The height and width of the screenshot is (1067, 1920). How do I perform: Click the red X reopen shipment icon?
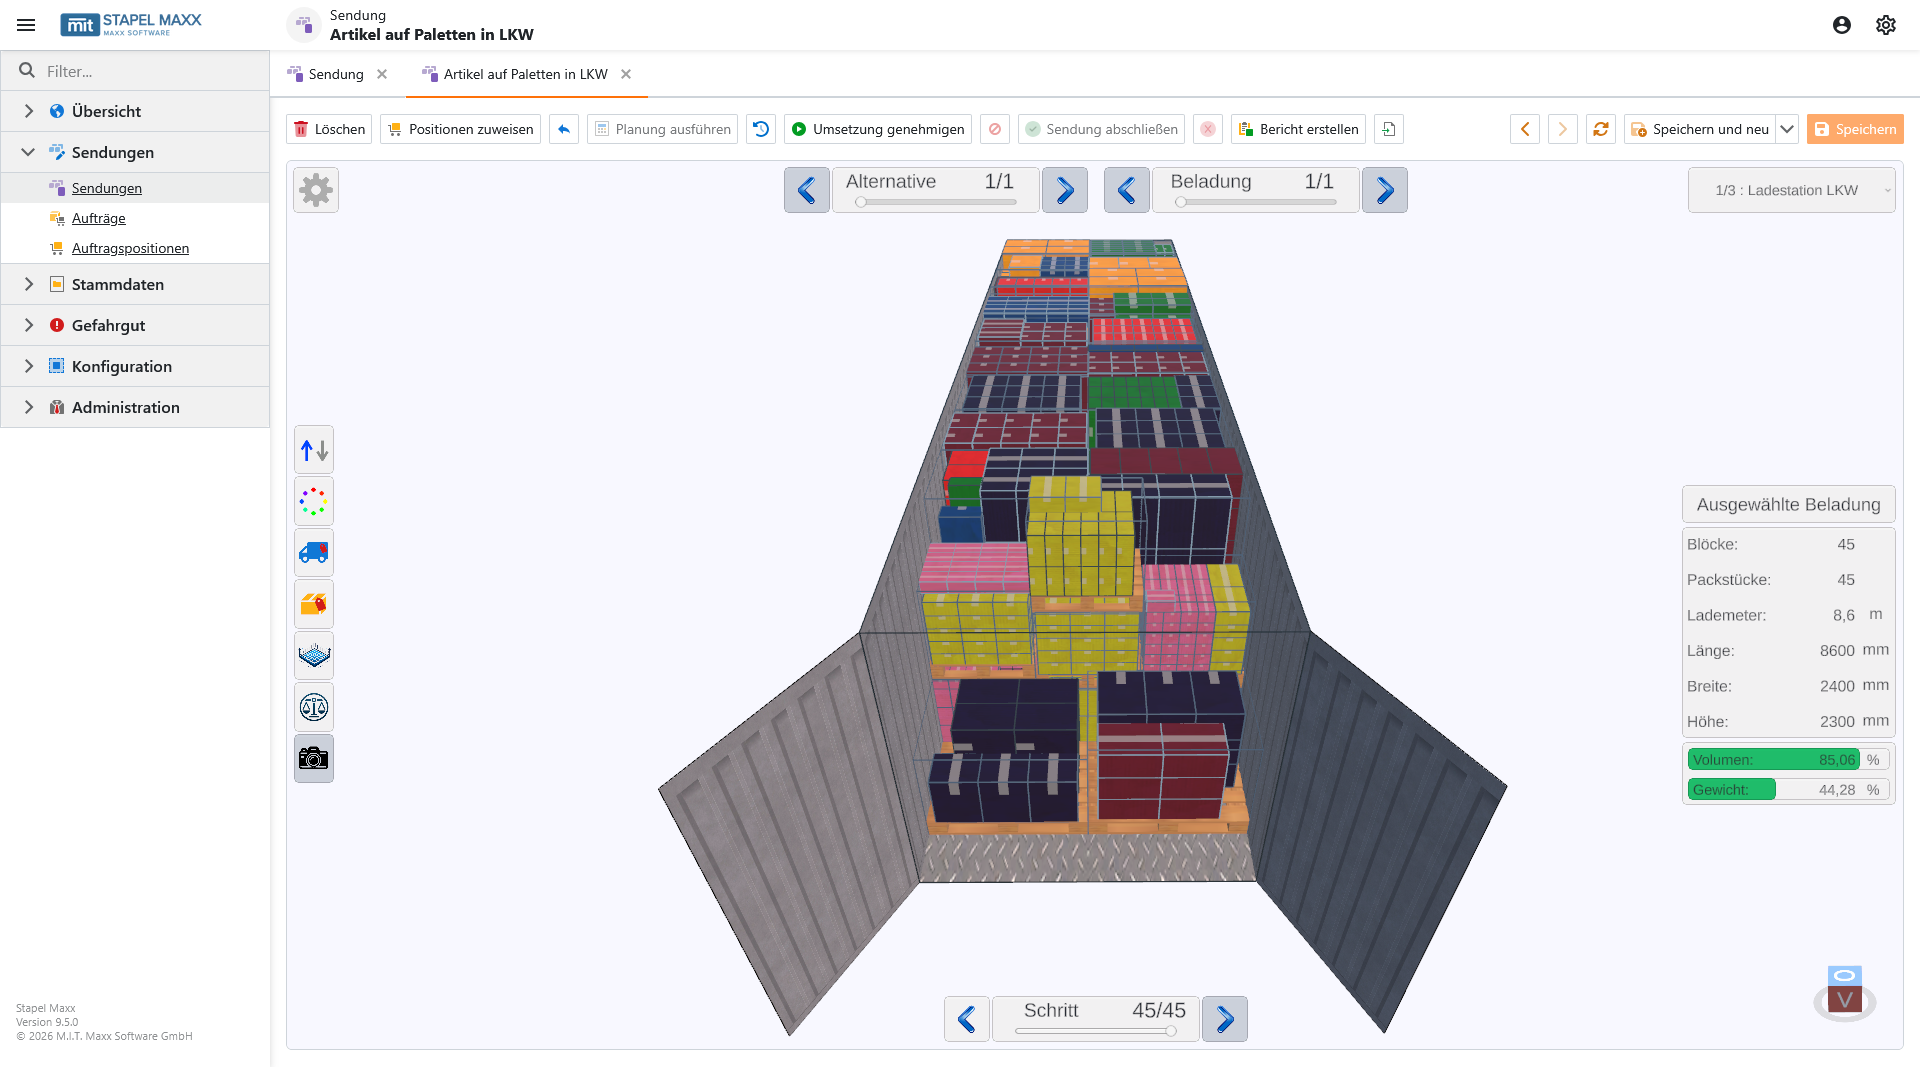tap(1208, 129)
